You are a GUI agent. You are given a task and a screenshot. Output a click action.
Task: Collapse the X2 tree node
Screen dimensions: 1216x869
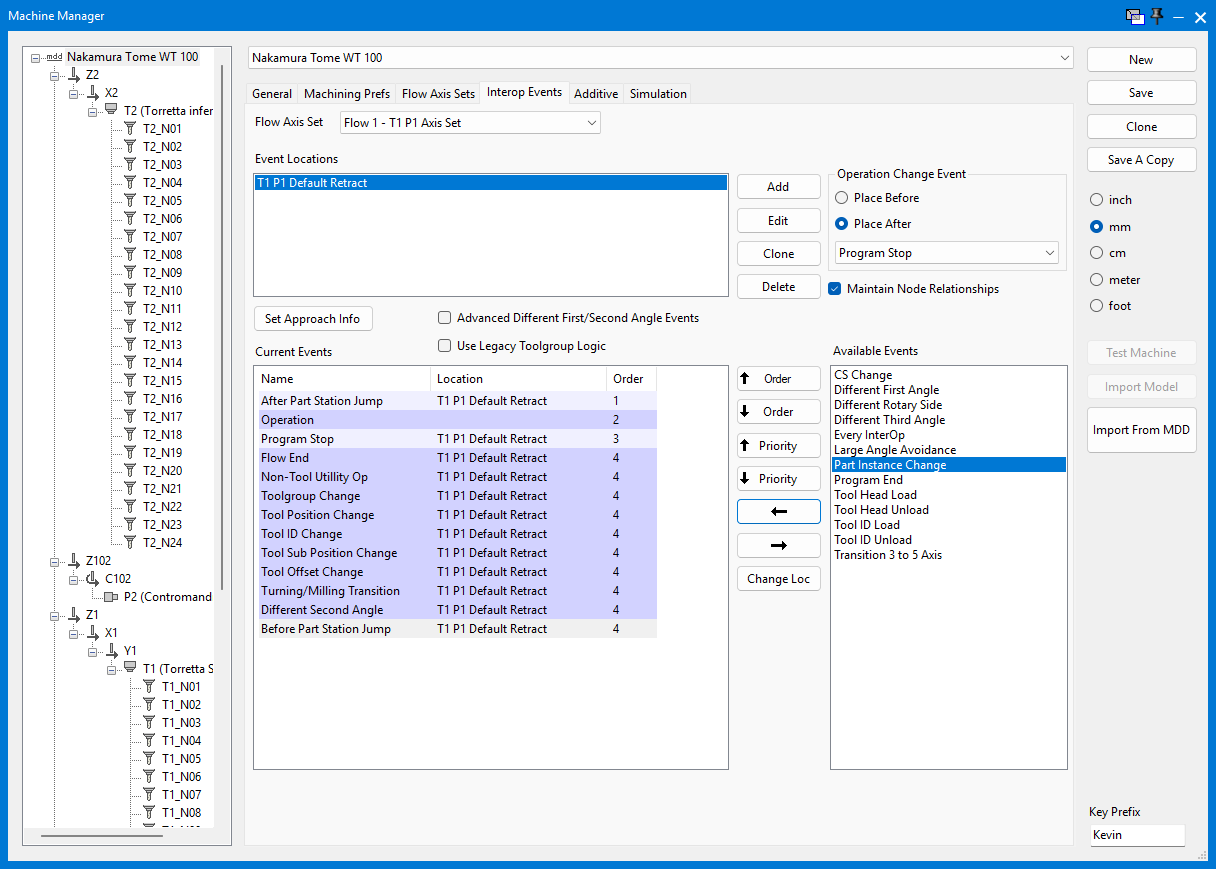pos(73,93)
